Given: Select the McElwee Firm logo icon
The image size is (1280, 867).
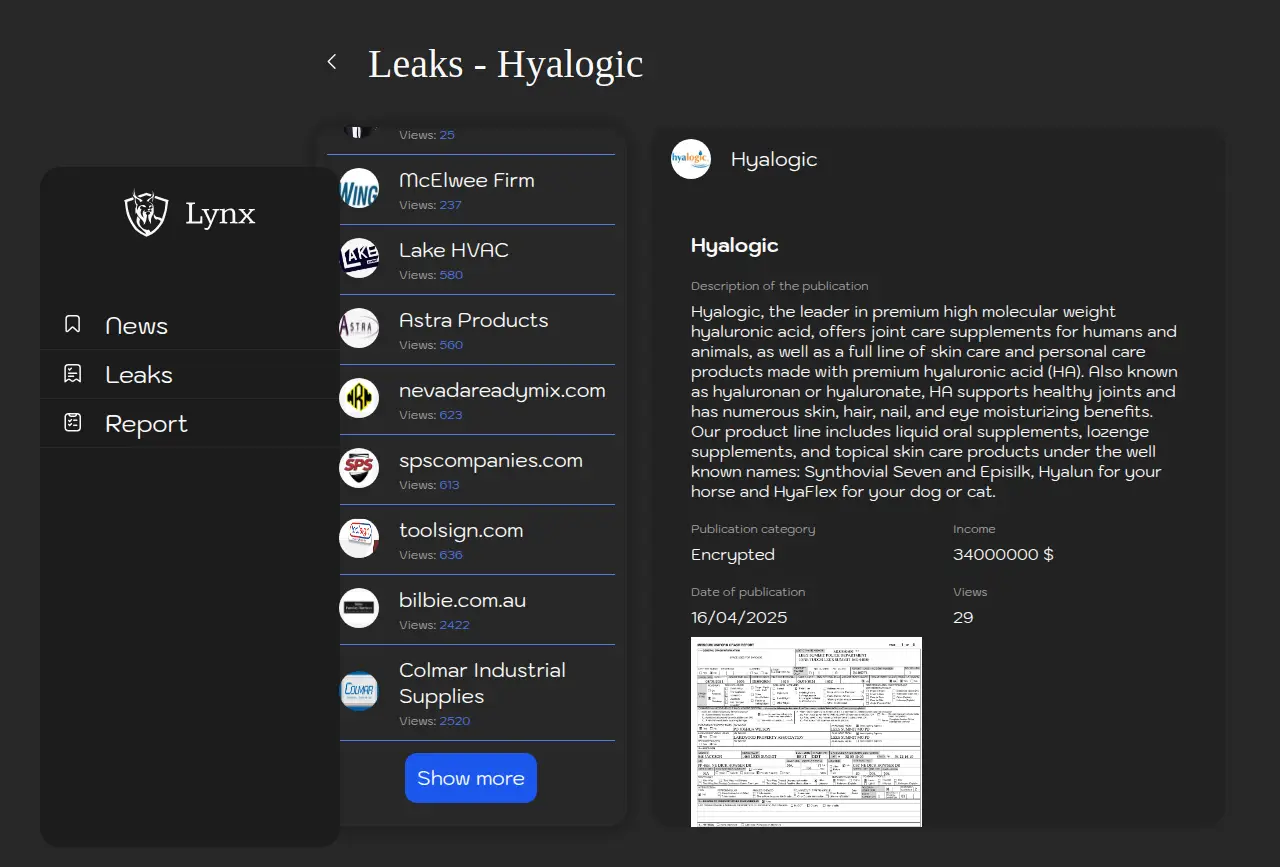Looking at the screenshot, I should (359, 188).
